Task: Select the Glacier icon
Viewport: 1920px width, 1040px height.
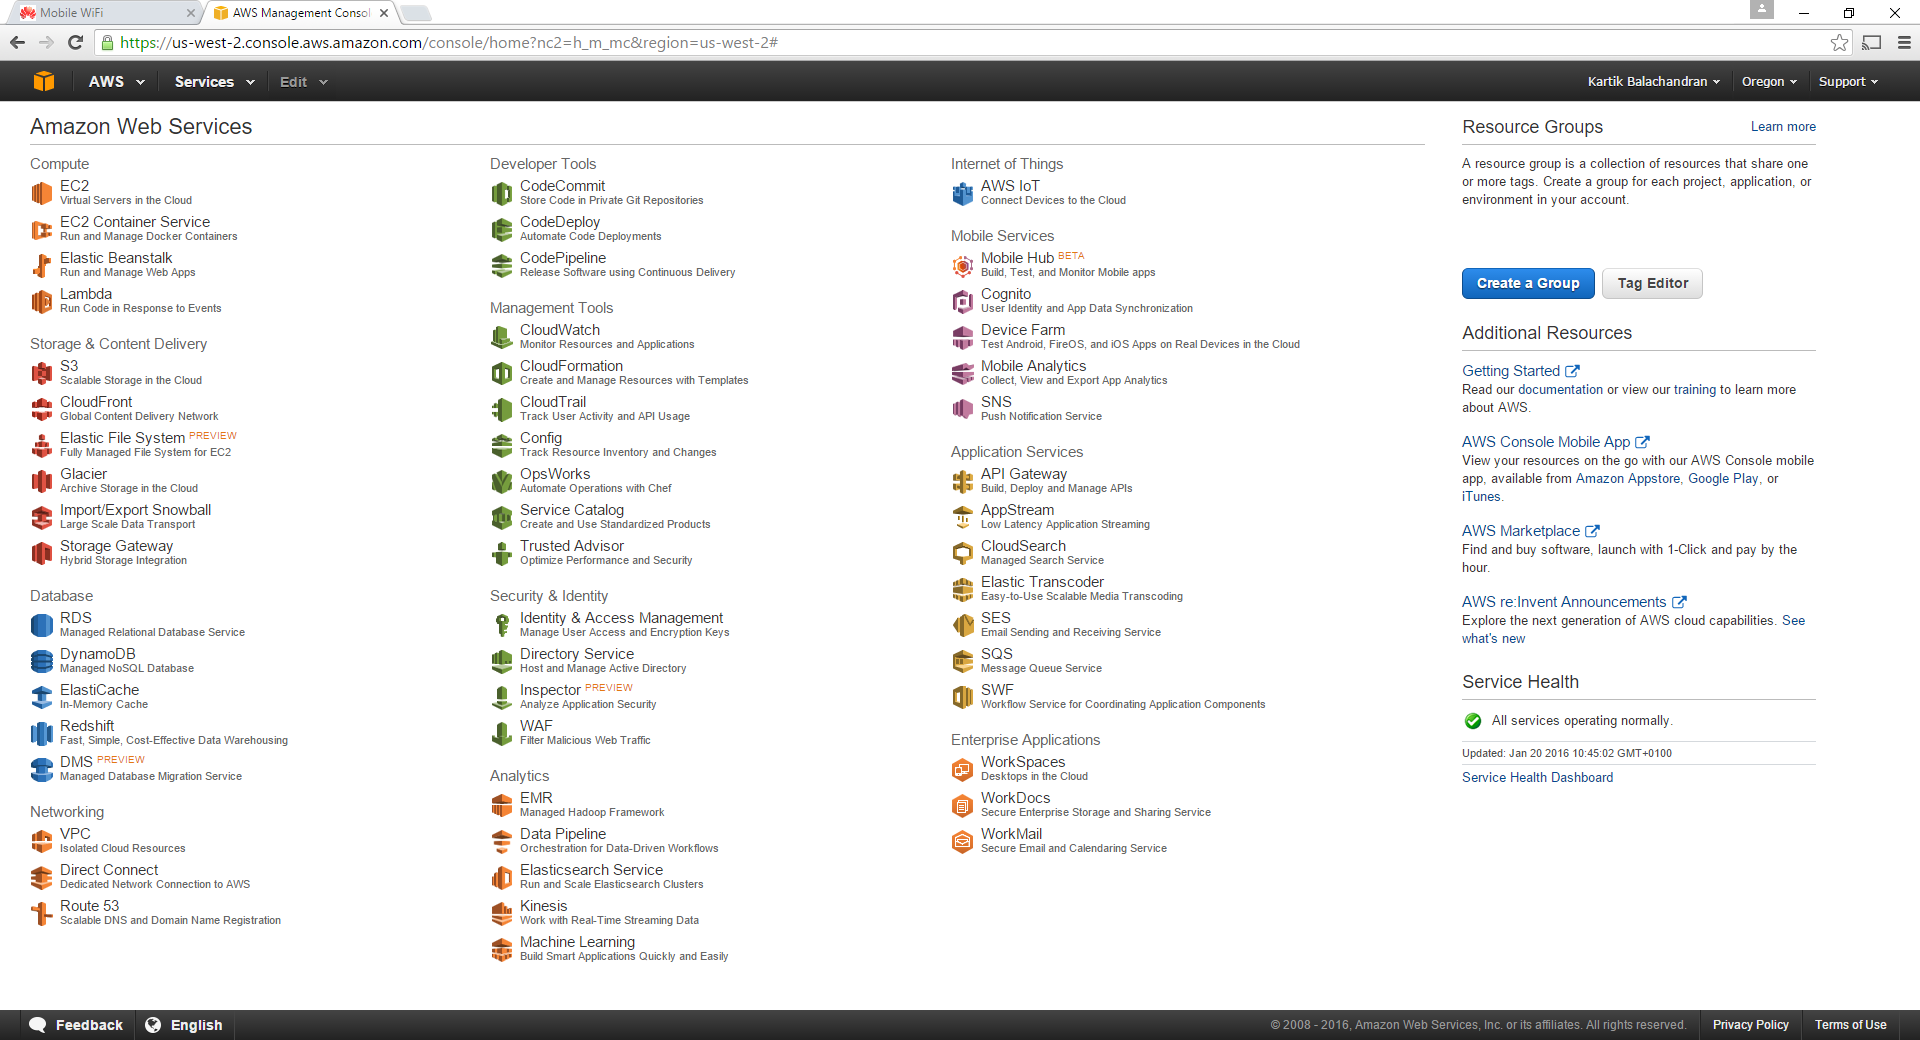Action: 42,481
